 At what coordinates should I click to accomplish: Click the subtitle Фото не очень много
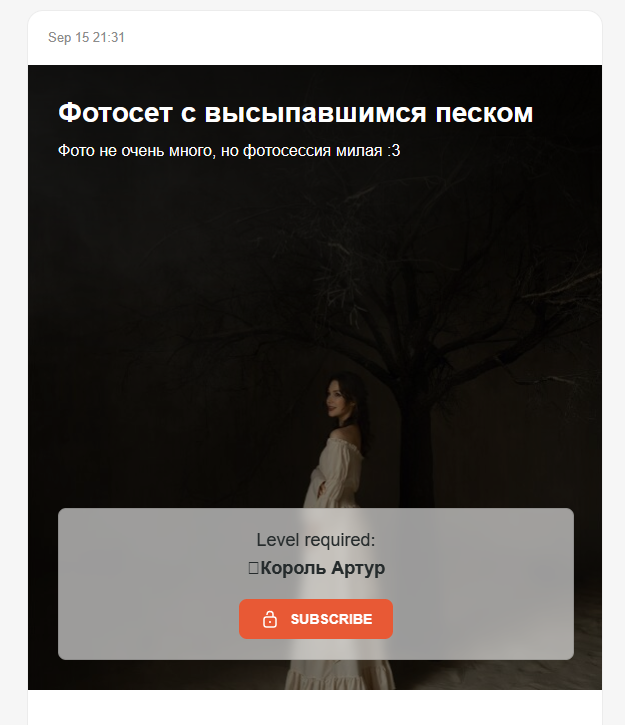pyautogui.click(x=229, y=151)
